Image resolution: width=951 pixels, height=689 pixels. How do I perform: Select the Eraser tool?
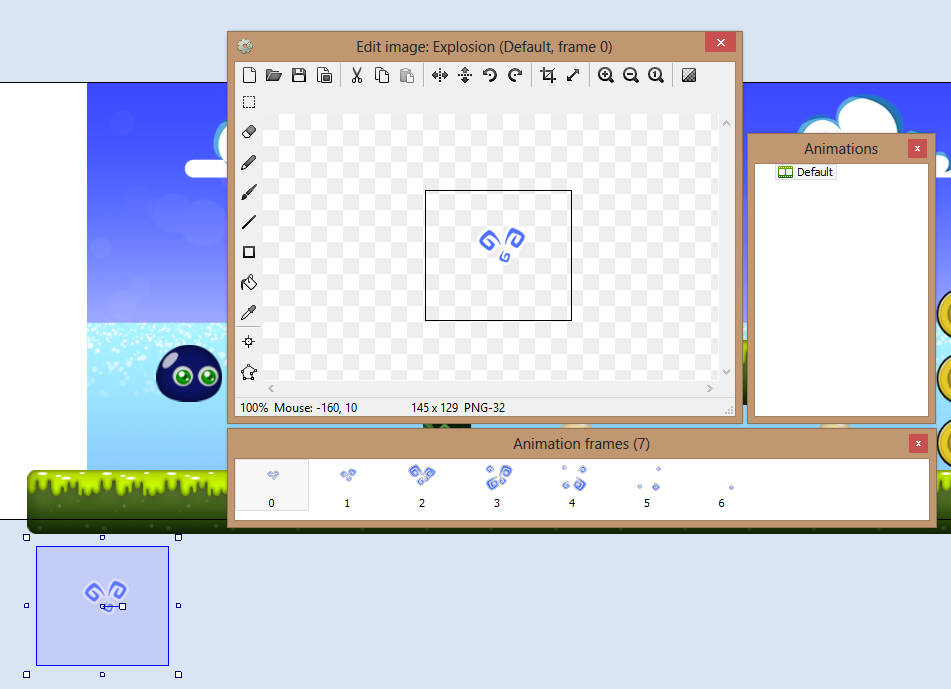[x=249, y=132]
